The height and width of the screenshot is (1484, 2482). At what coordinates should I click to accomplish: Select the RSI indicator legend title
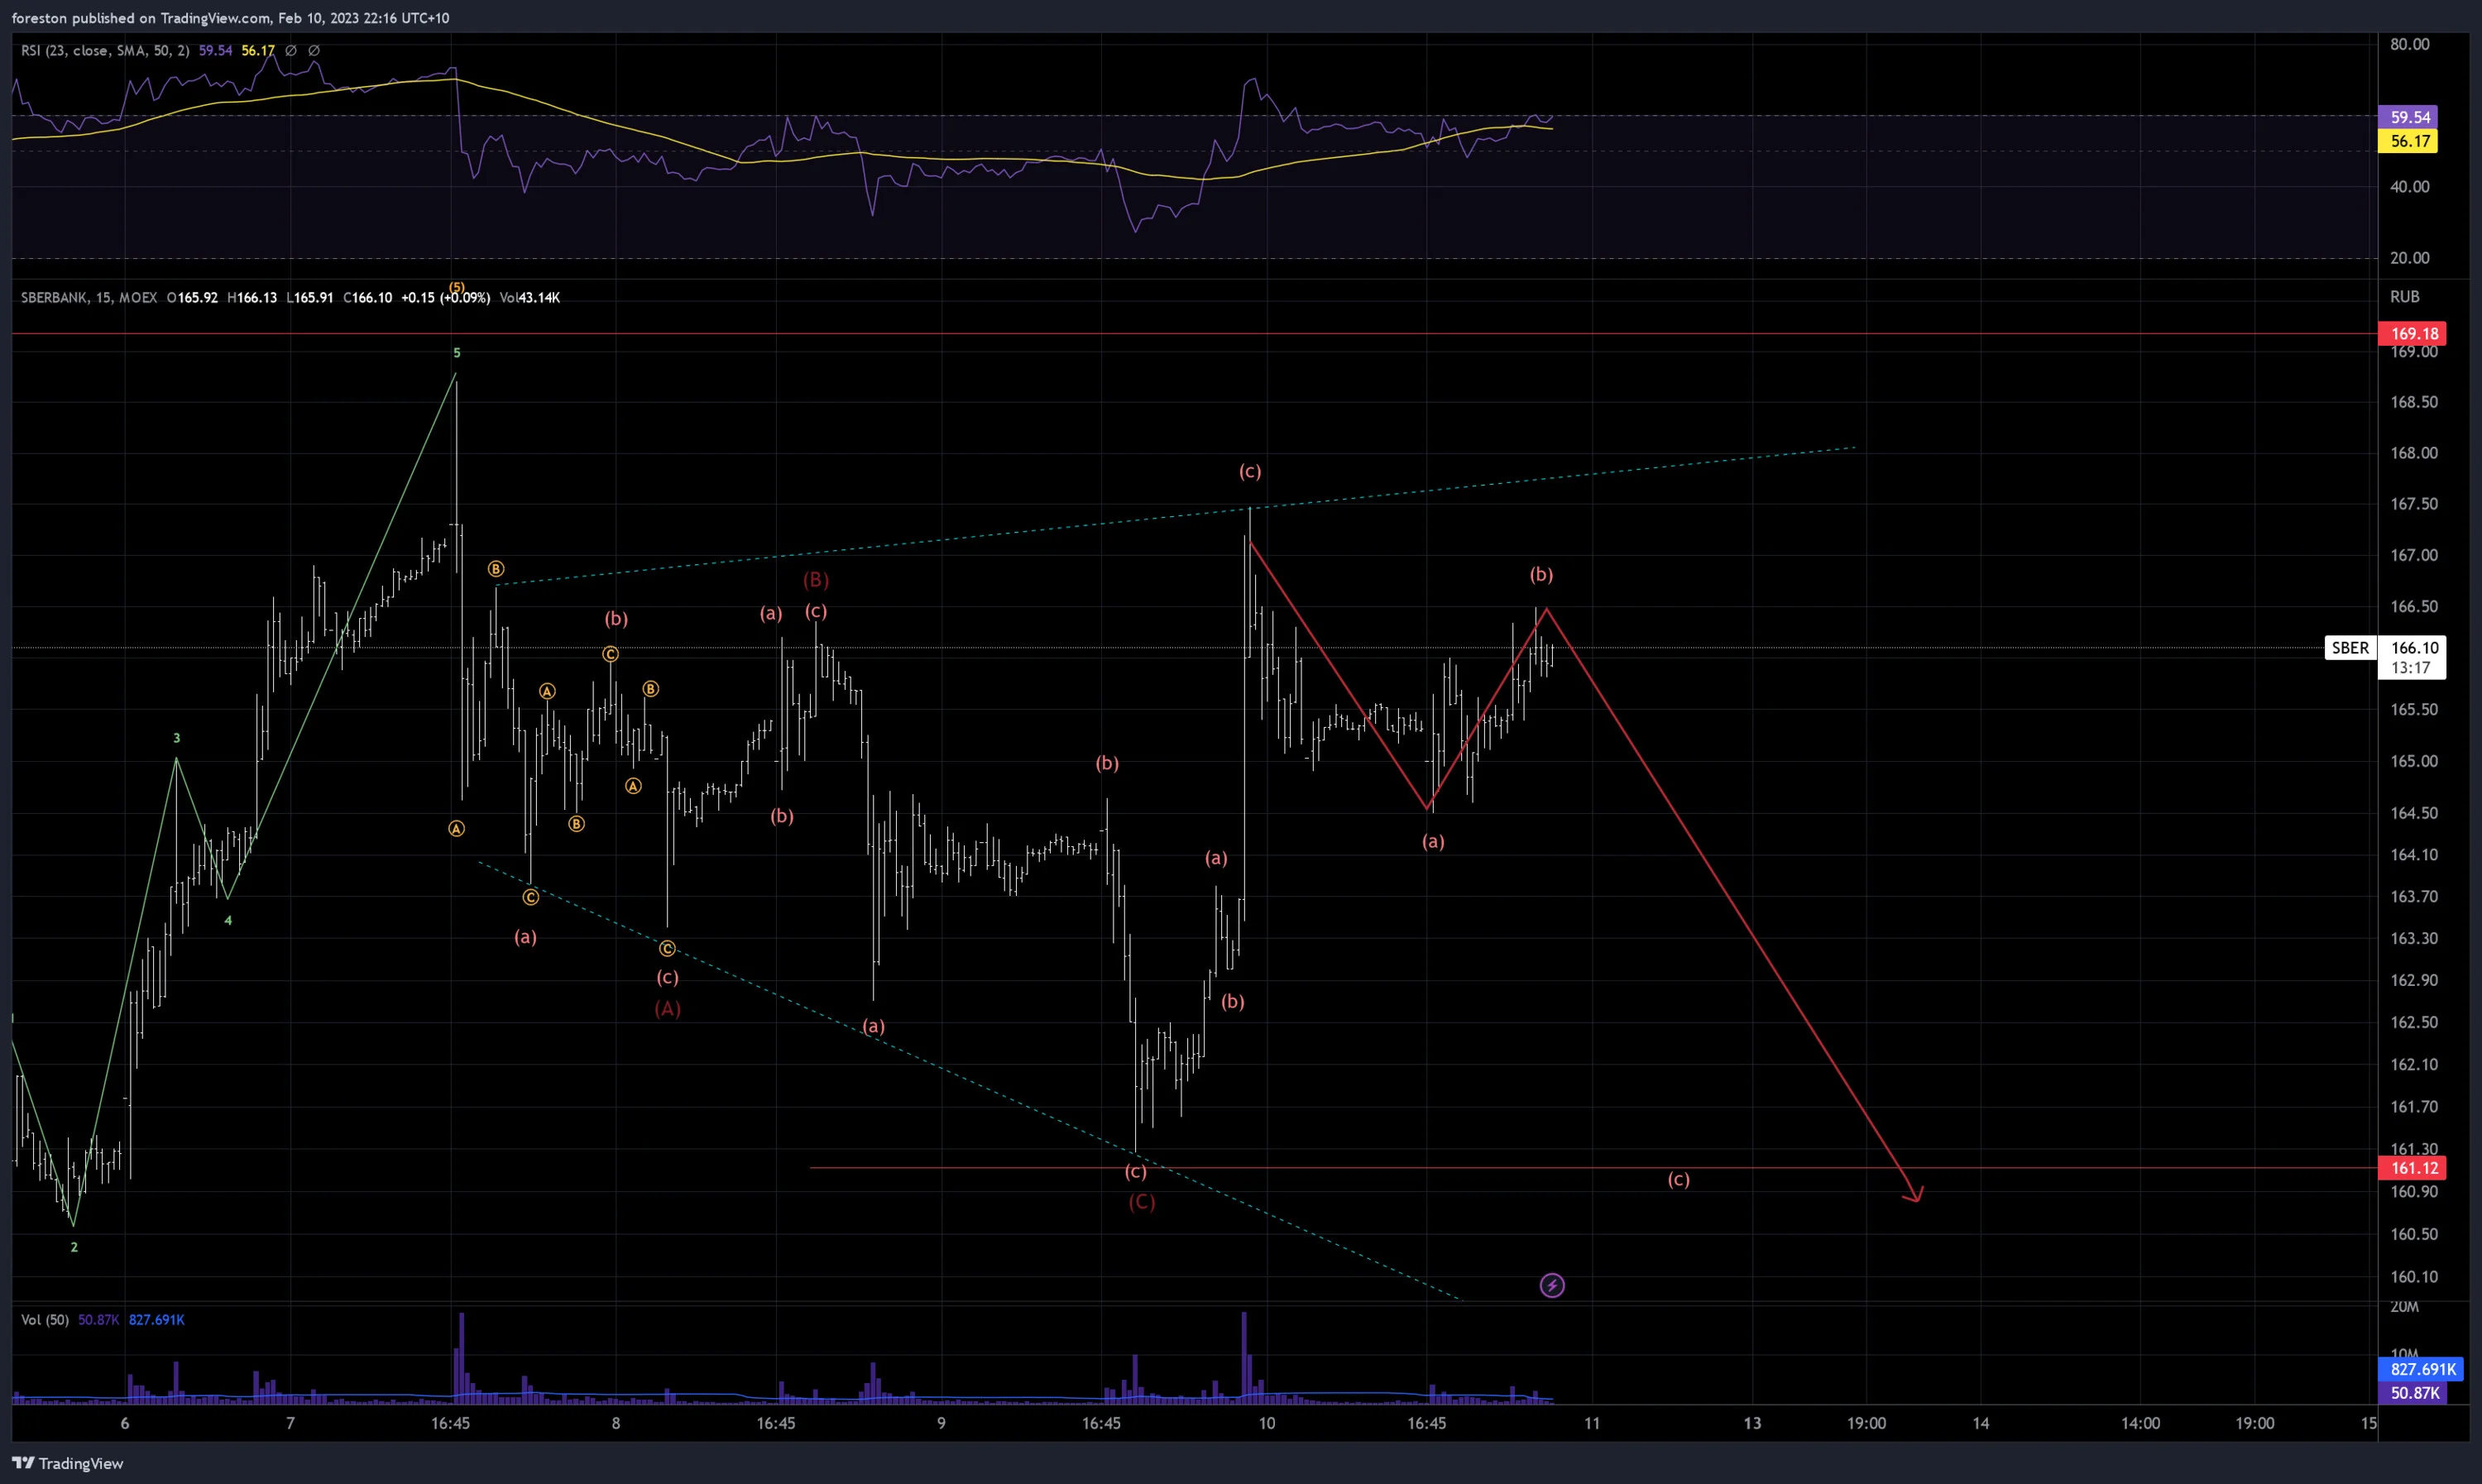[105, 50]
